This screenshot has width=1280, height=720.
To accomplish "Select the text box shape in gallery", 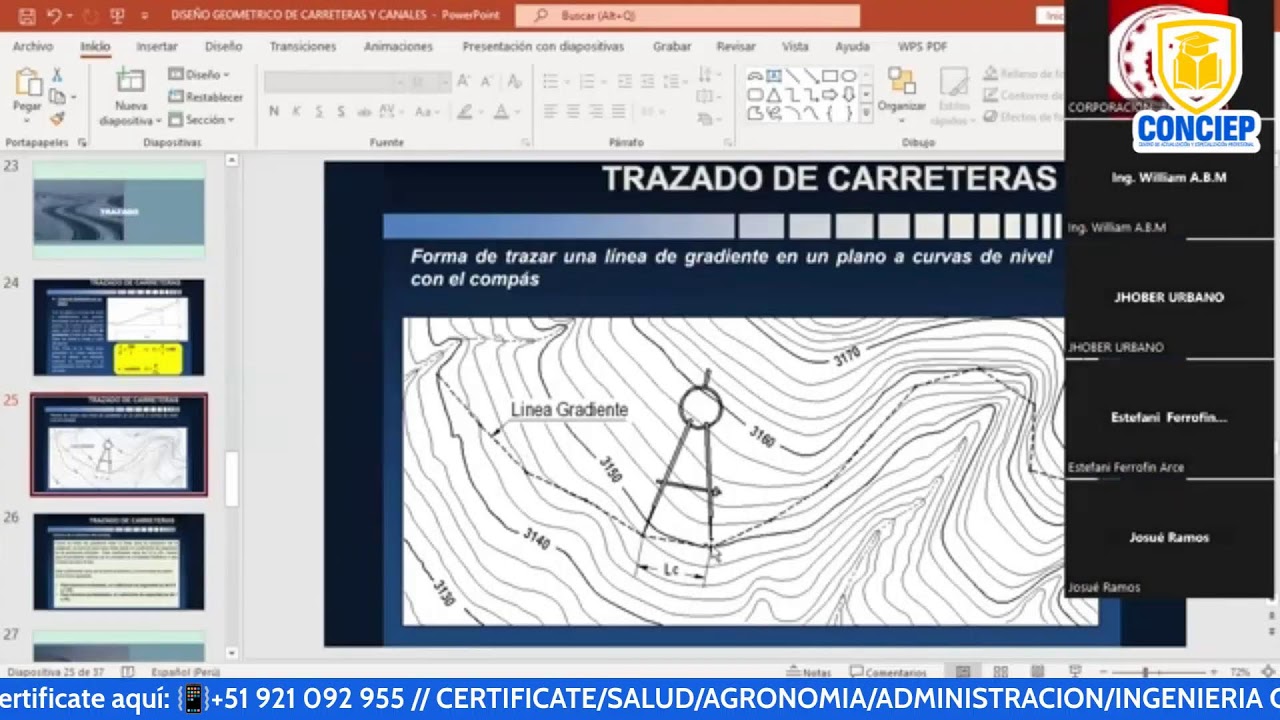I will [x=774, y=76].
